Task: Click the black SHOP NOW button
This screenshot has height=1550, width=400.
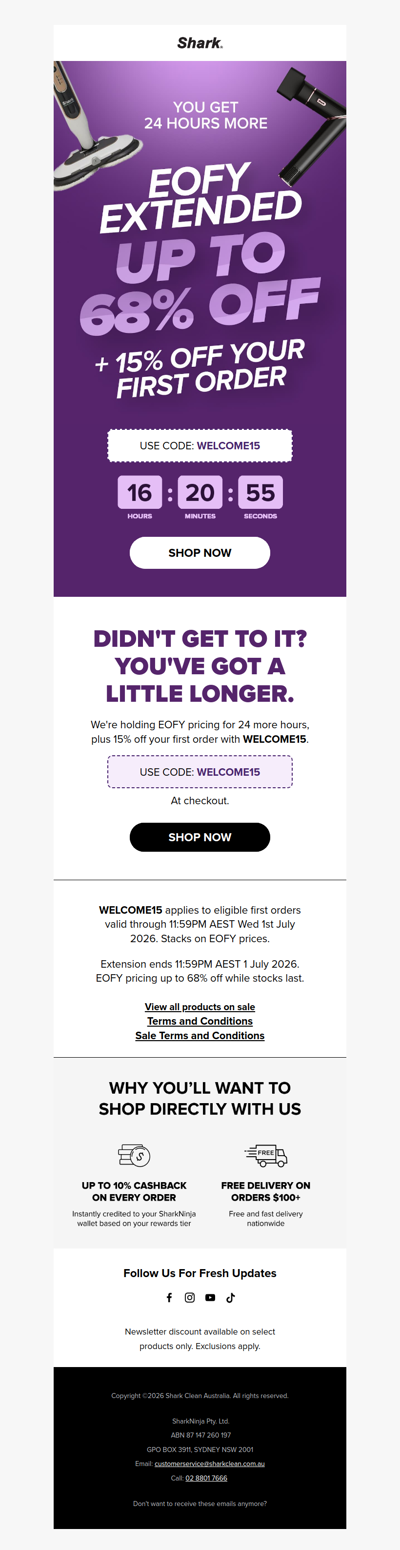Action: click(200, 837)
